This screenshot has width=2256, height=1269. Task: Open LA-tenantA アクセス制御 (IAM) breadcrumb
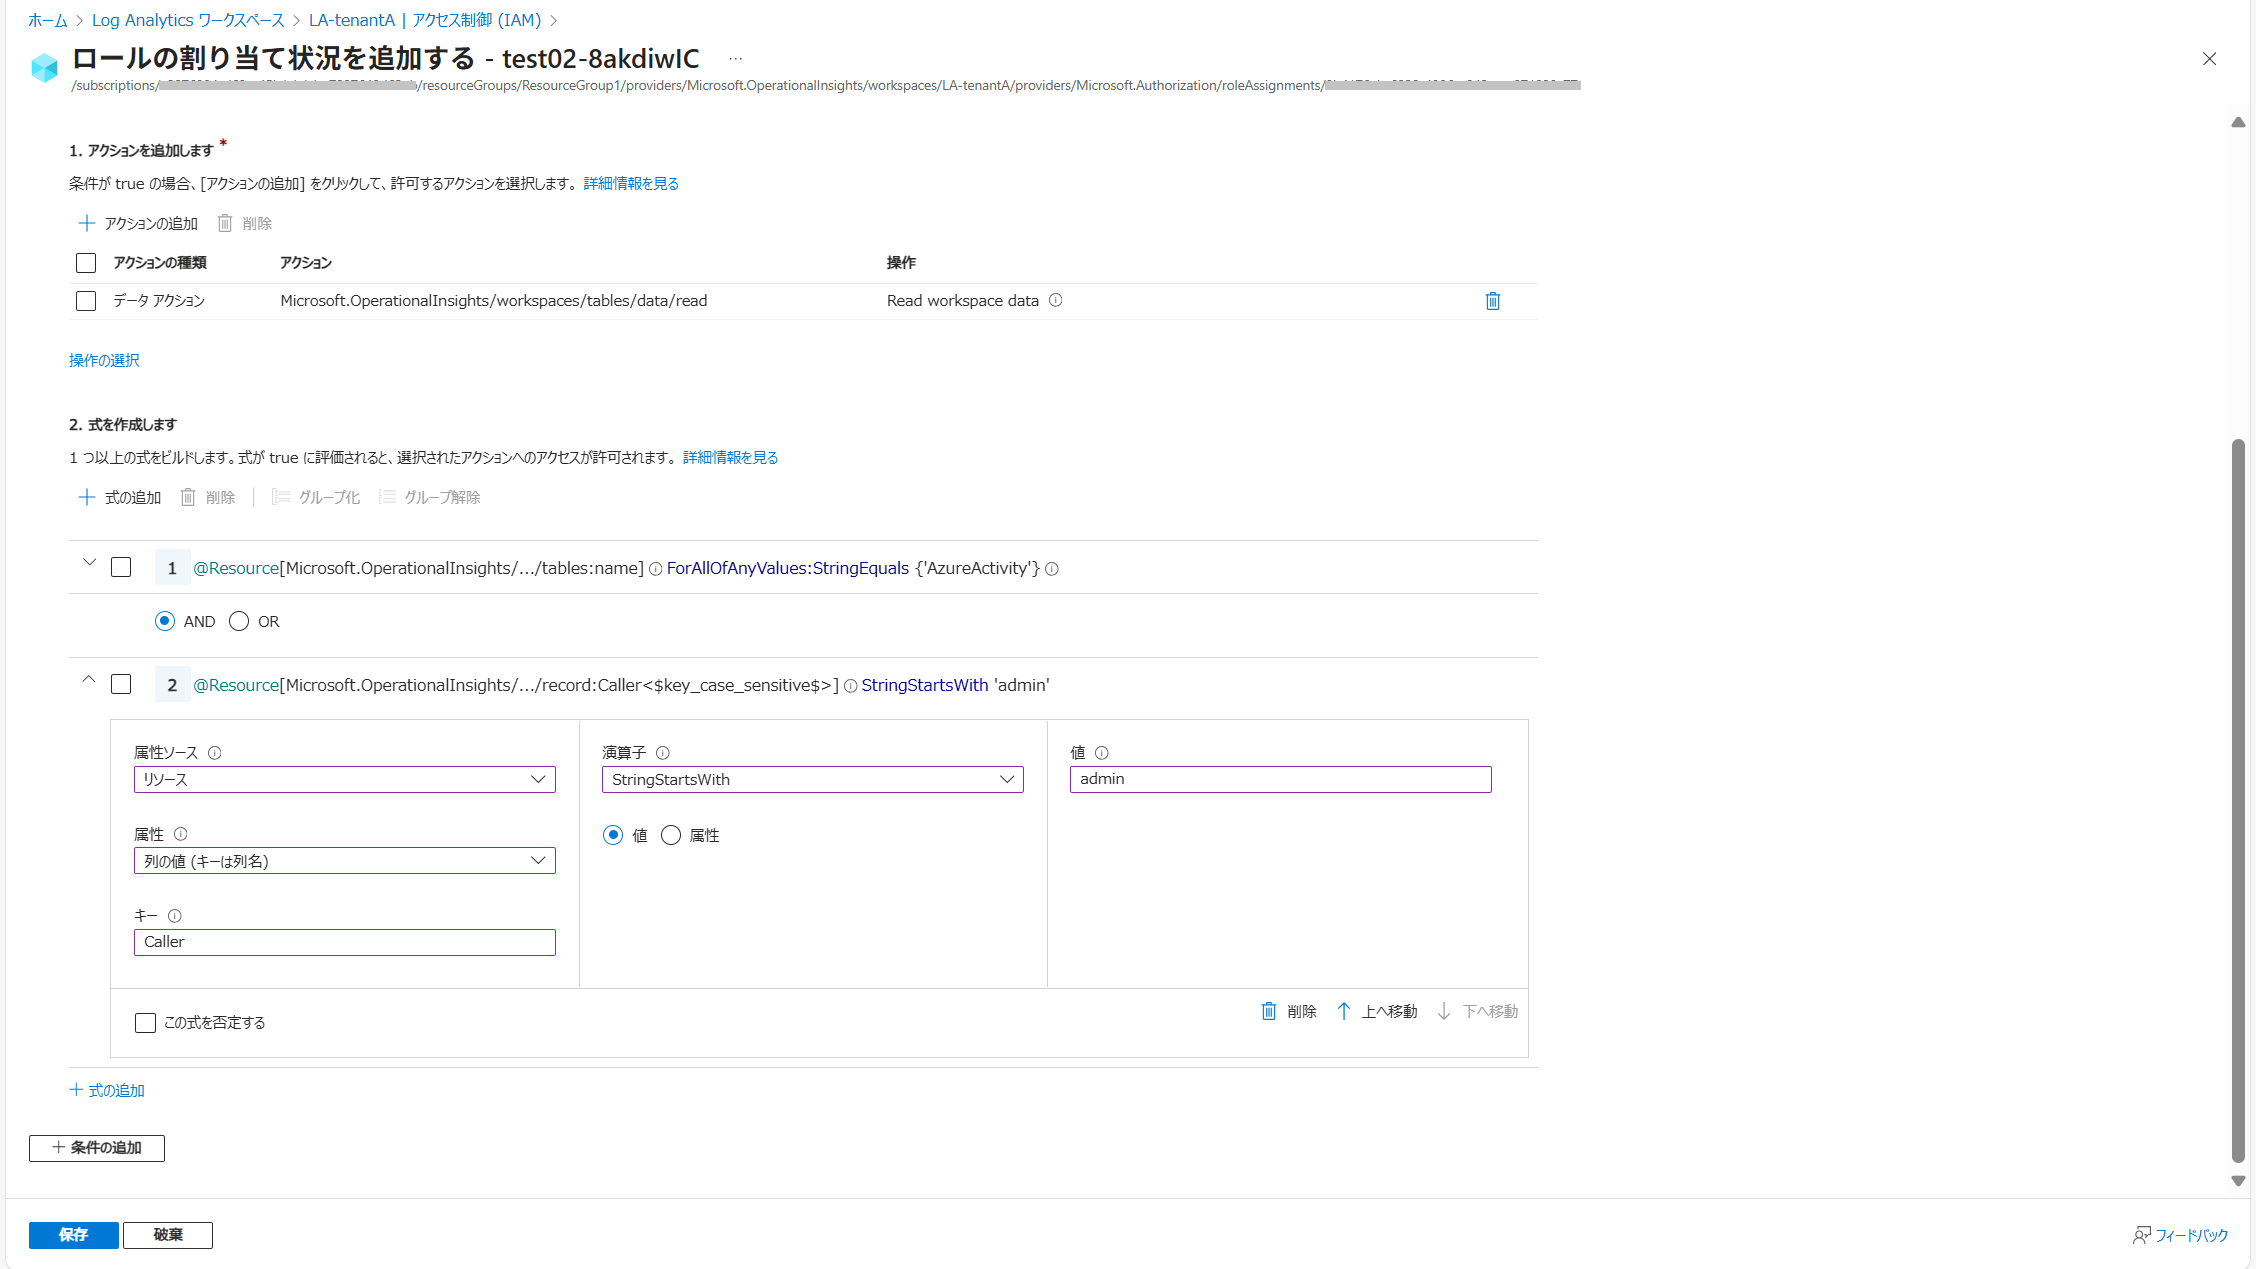point(424,20)
